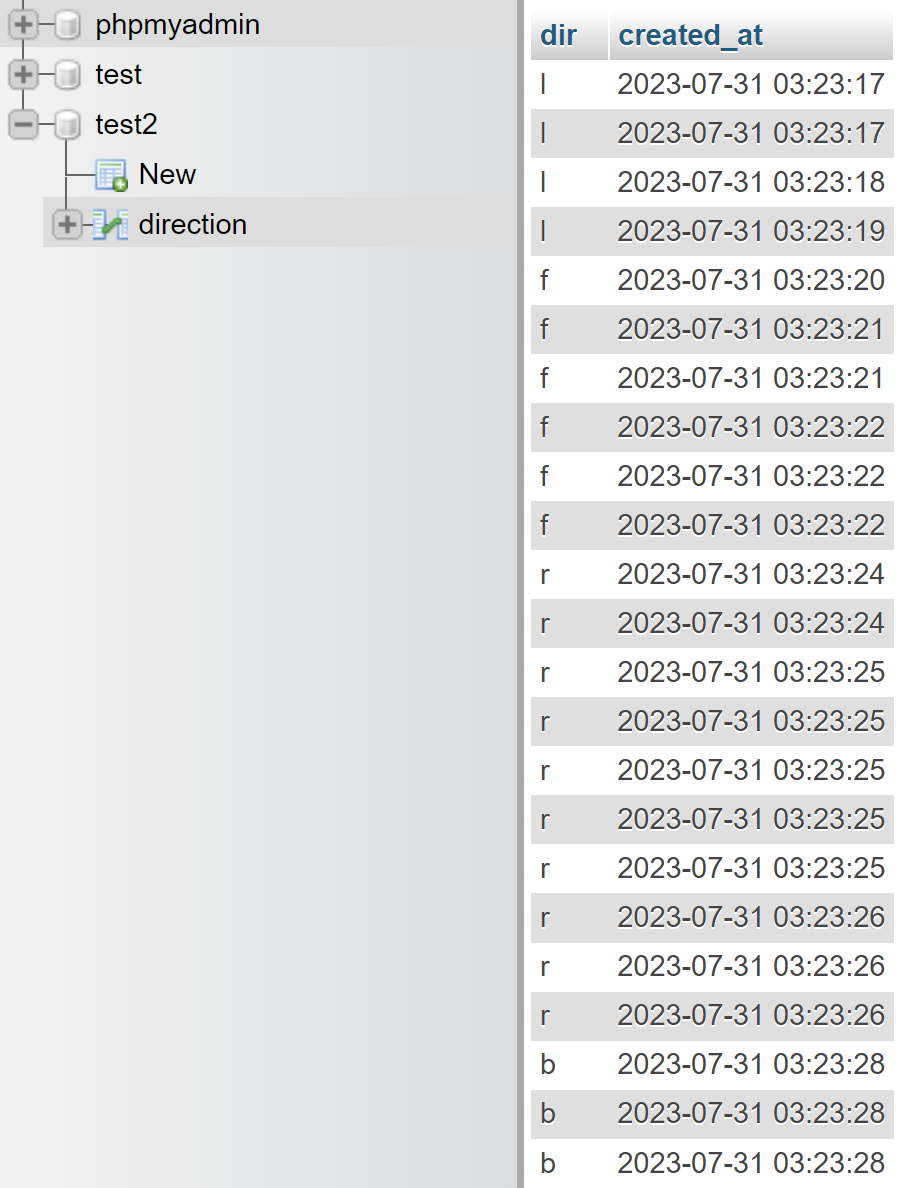This screenshot has width=910, height=1188.
Task: Select the test2 database name
Action: point(126,124)
